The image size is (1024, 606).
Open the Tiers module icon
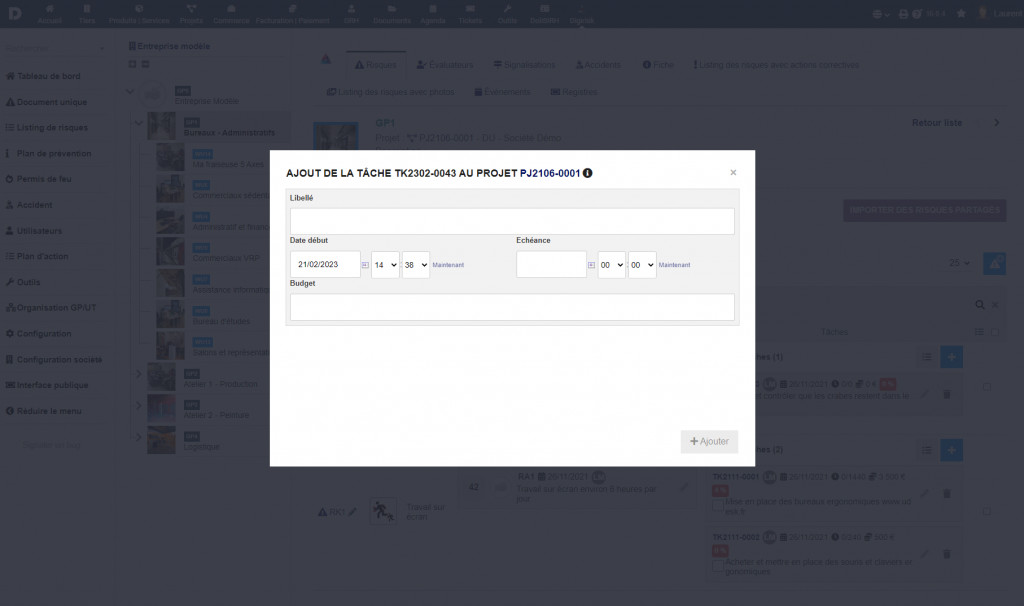(87, 9)
